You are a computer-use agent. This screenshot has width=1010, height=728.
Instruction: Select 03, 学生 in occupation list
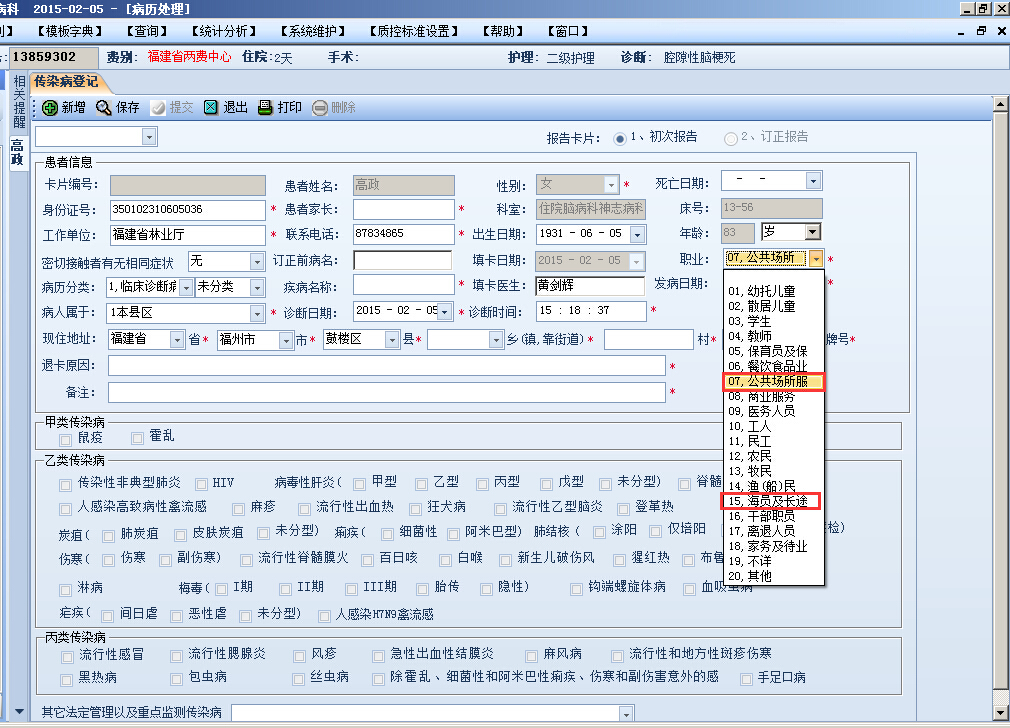pos(774,321)
